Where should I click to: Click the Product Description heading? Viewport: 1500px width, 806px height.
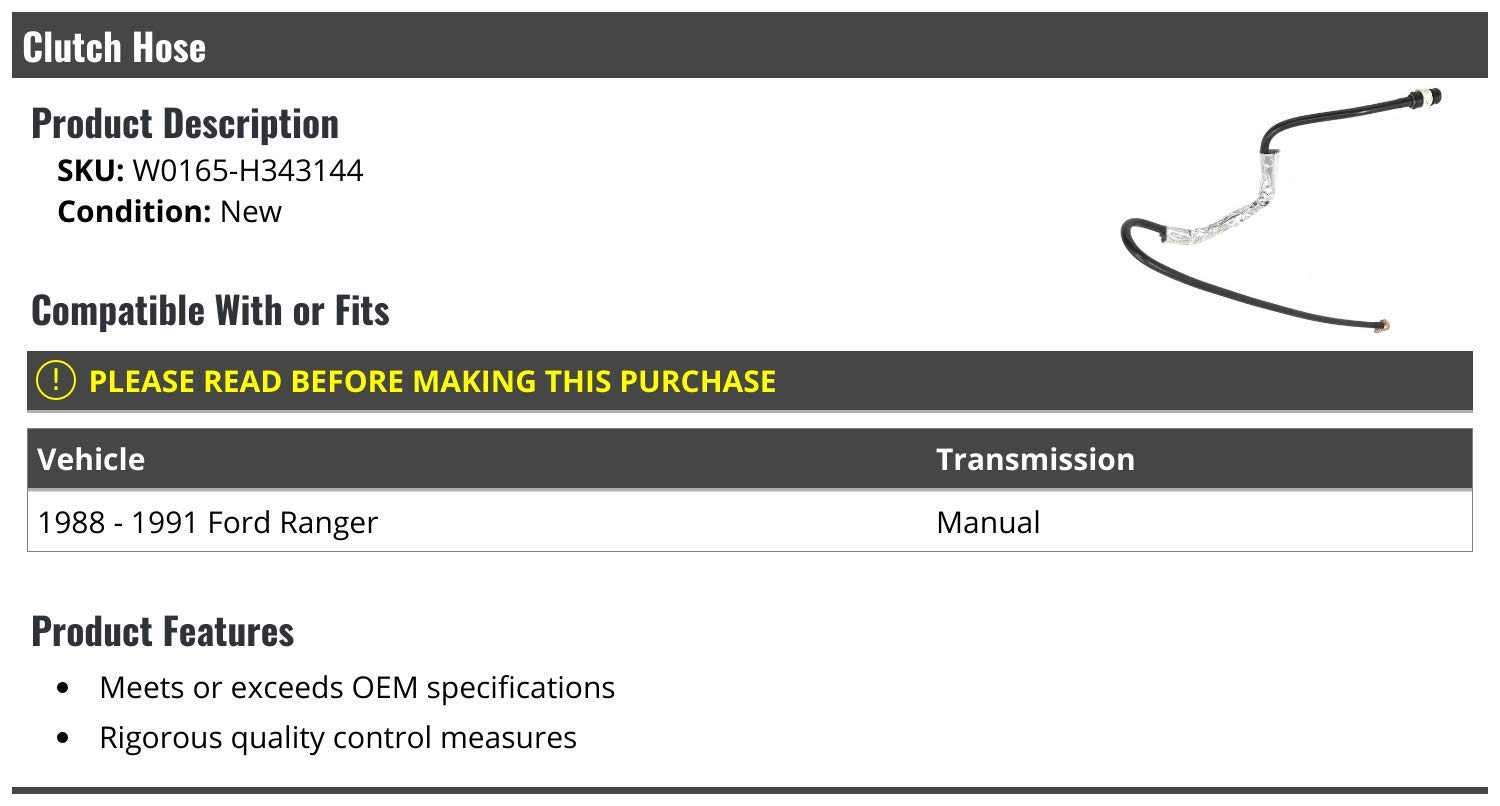[185, 123]
